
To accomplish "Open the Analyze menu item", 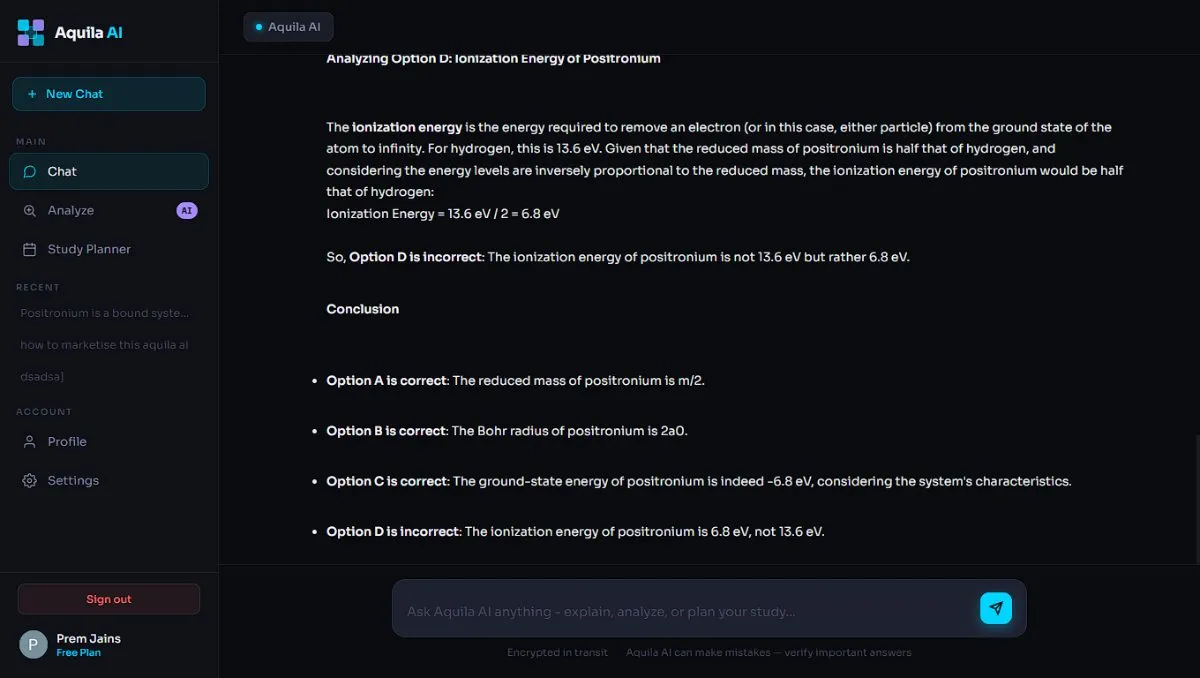I will [x=109, y=210].
